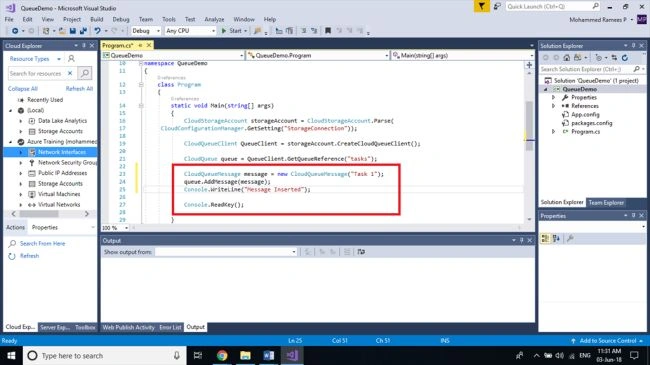Click the split editor window handle
The height and width of the screenshot is (365, 650).
click(529, 65)
